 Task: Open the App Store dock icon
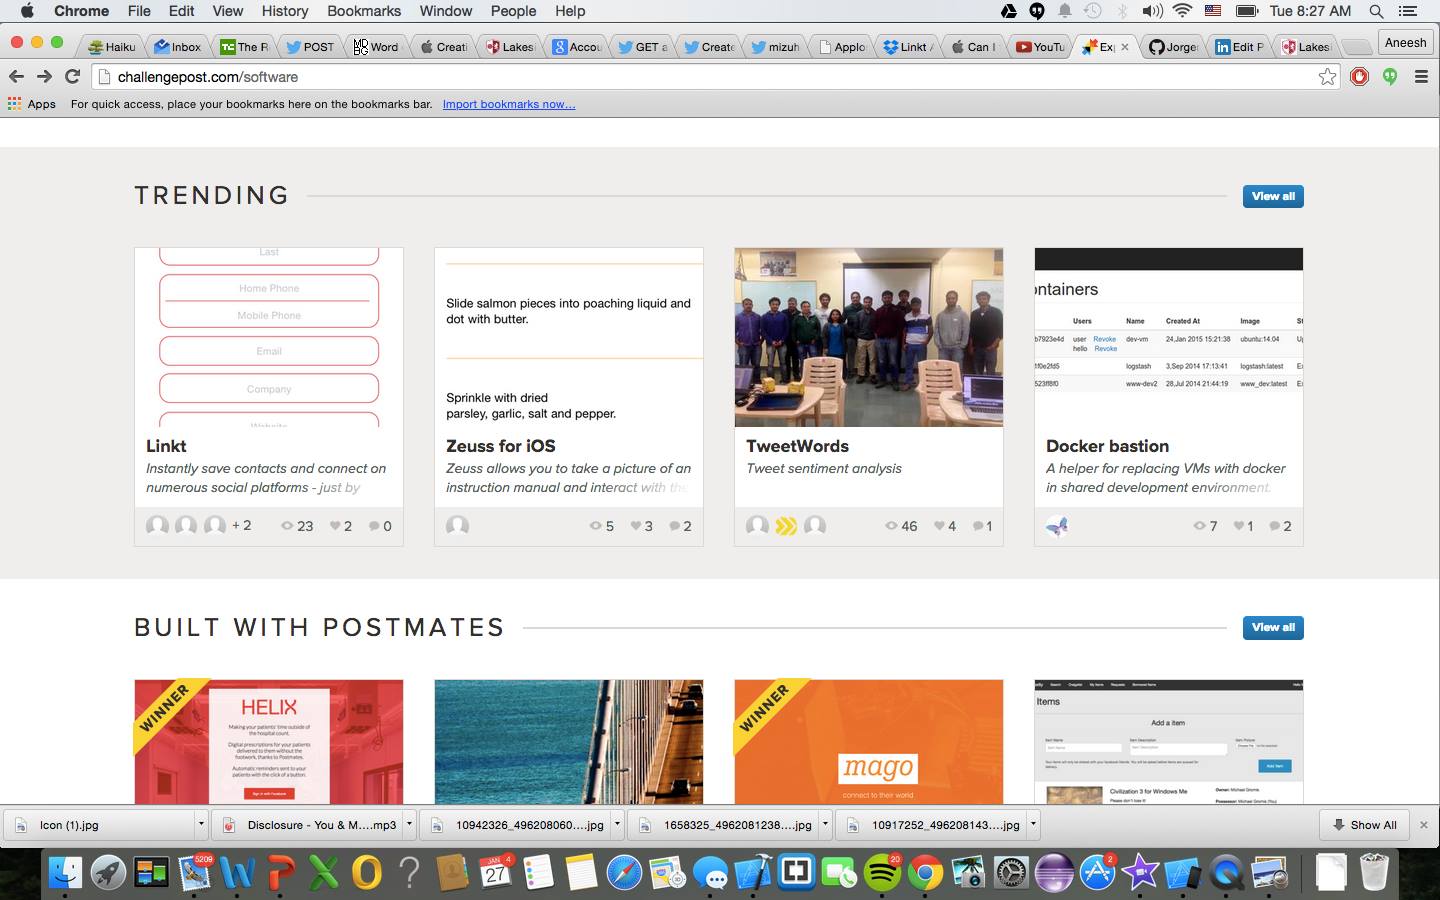(1097, 873)
